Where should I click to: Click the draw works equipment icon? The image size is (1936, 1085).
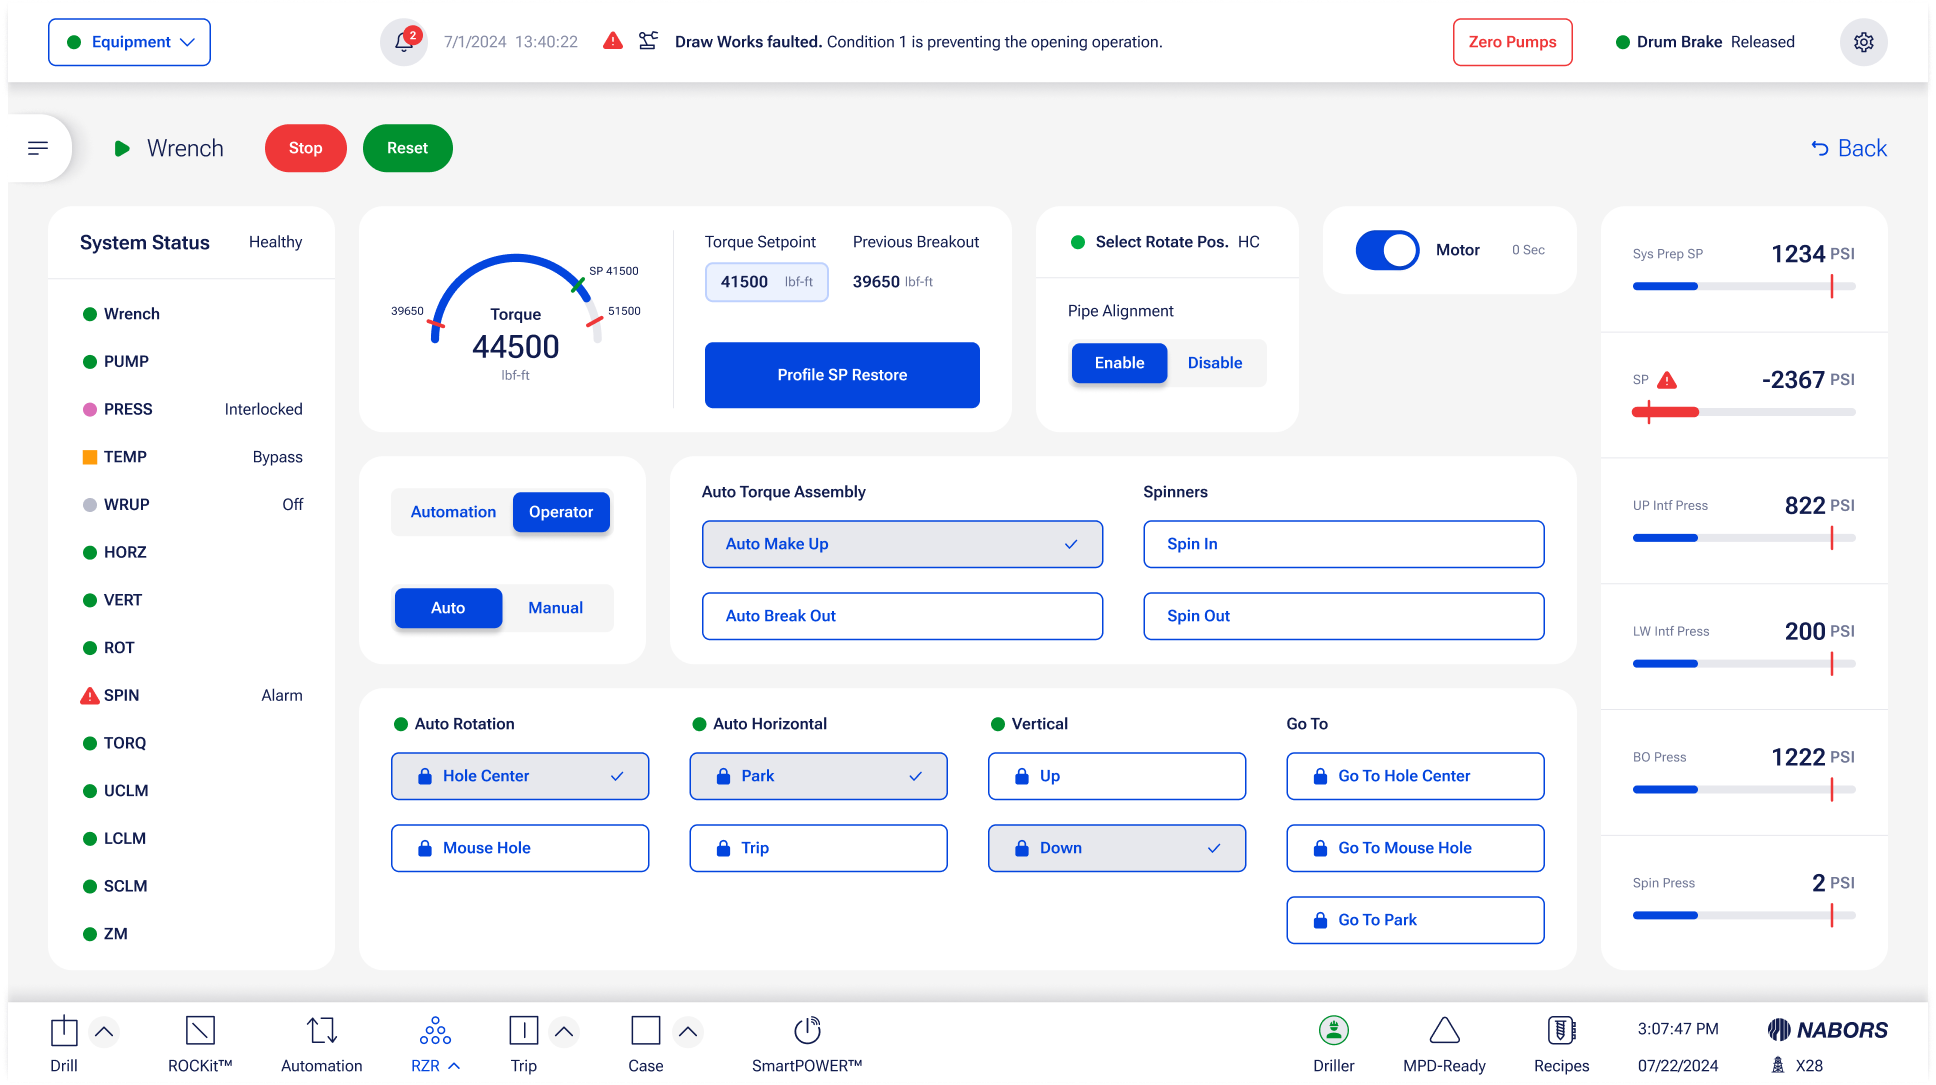point(648,41)
